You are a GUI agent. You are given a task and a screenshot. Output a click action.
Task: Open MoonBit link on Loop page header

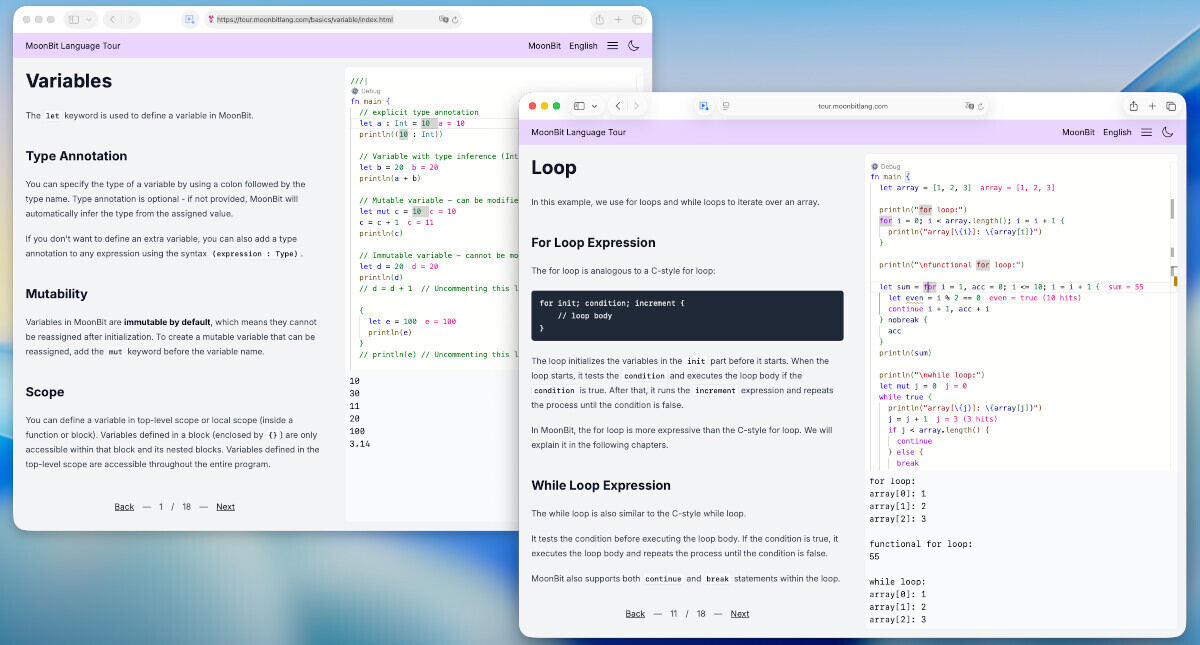(x=1078, y=132)
